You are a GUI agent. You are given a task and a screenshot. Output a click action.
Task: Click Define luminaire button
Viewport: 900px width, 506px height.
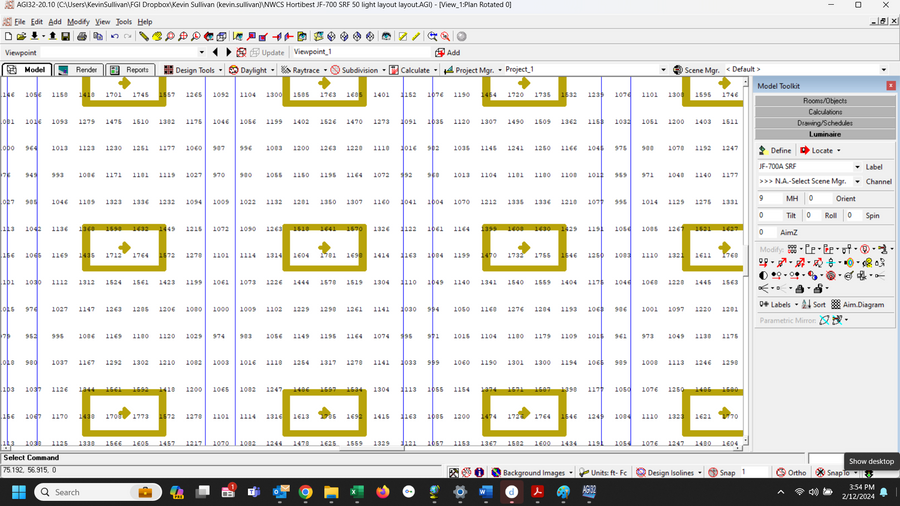[x=775, y=150]
